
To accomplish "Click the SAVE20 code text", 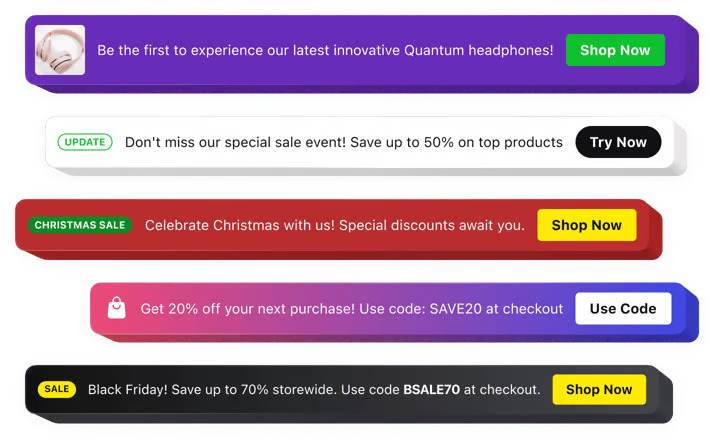I will (458, 309).
